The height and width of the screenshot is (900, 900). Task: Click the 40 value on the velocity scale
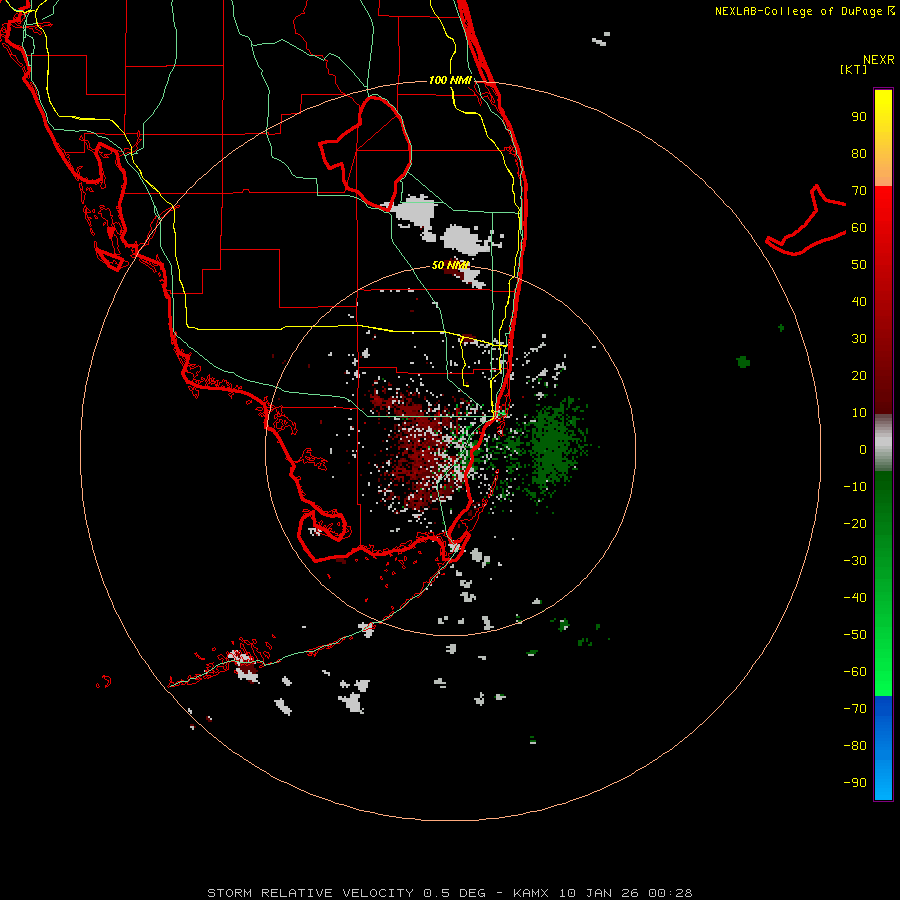859,301
